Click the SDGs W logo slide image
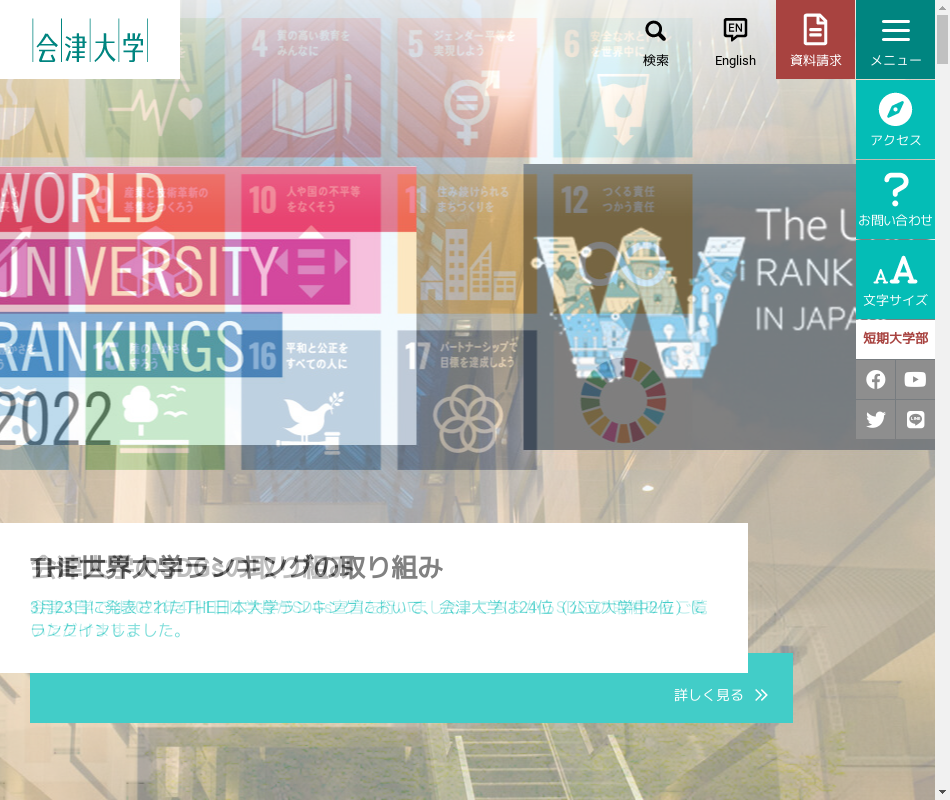The width and height of the screenshot is (950, 800). tap(689, 306)
